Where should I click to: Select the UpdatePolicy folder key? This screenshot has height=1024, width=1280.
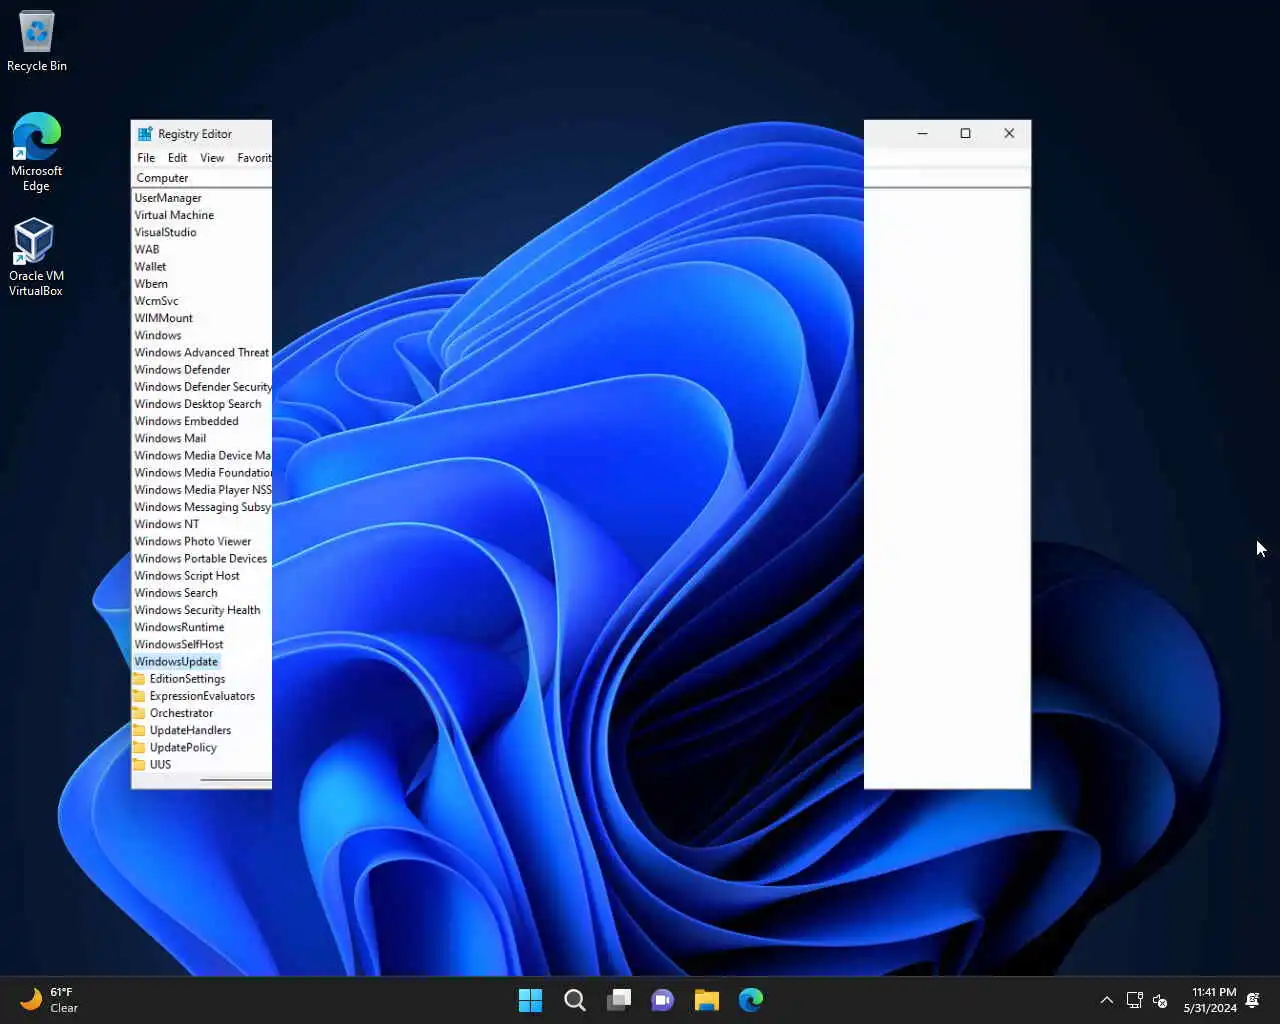point(183,747)
